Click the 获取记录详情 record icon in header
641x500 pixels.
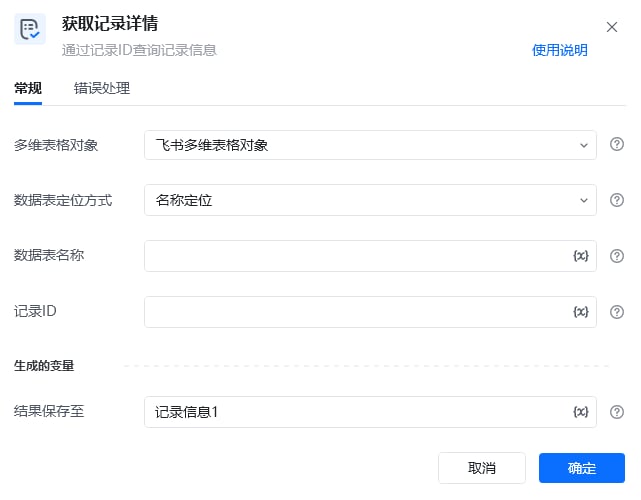[x=30, y=29]
